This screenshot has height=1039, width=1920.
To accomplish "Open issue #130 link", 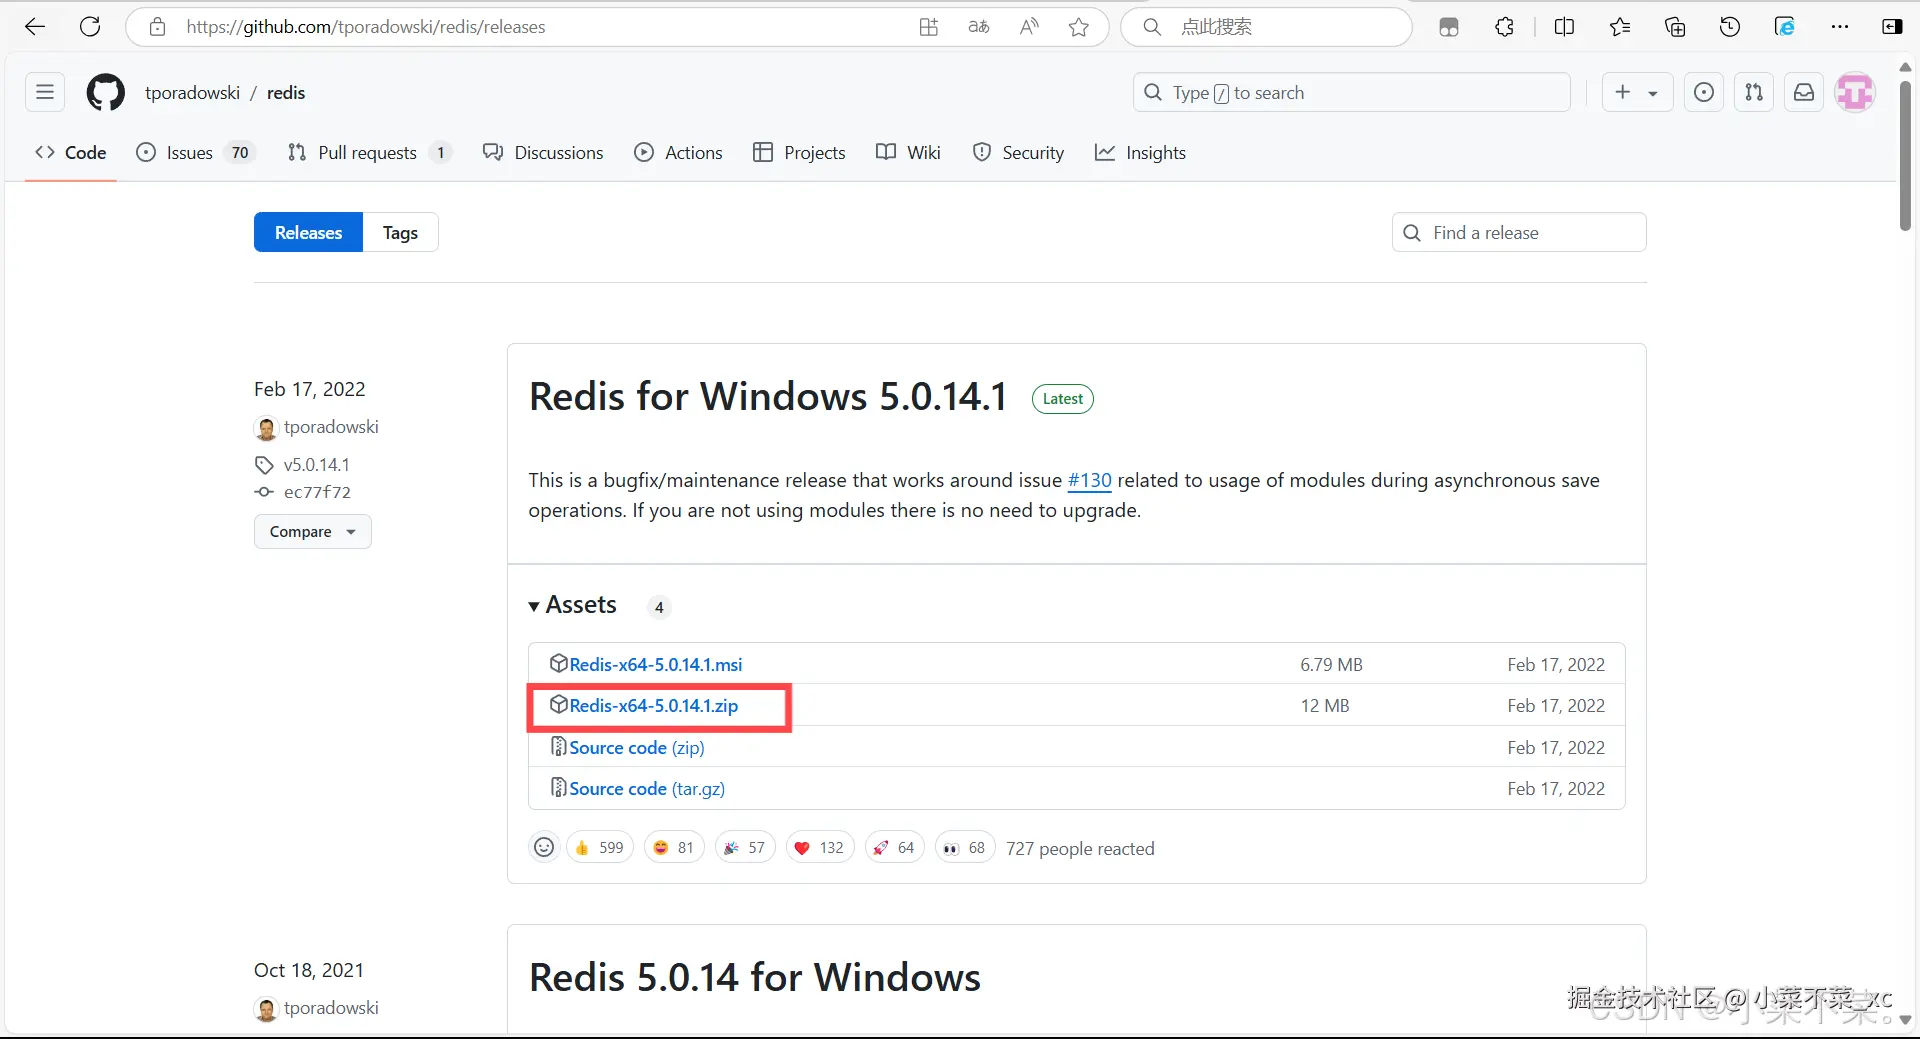I will [1090, 480].
